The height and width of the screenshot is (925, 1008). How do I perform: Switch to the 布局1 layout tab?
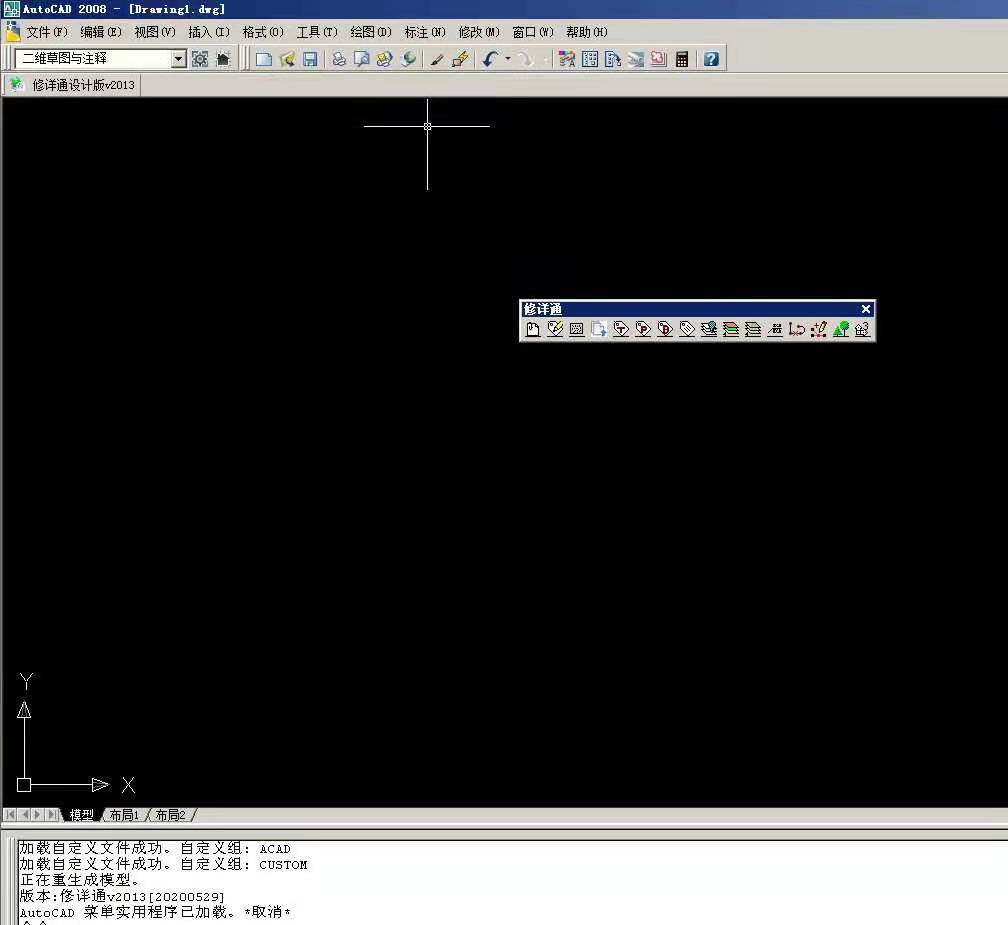coord(124,815)
